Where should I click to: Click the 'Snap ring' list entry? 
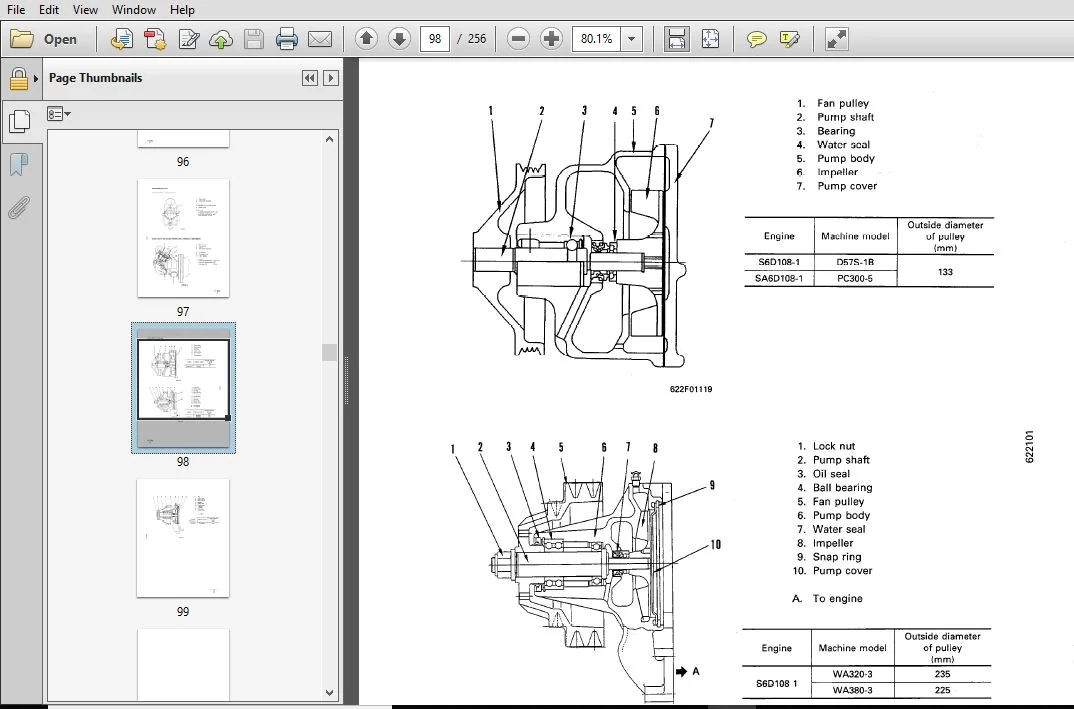[837, 557]
